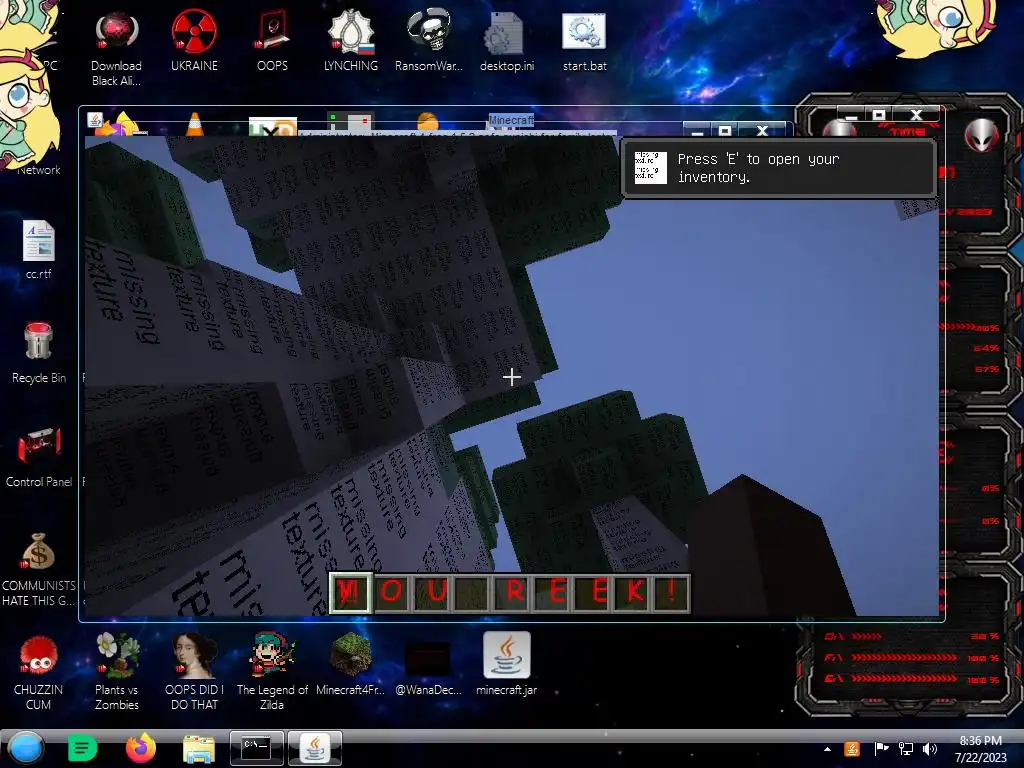Open File Explorer from the taskbar

199,749
